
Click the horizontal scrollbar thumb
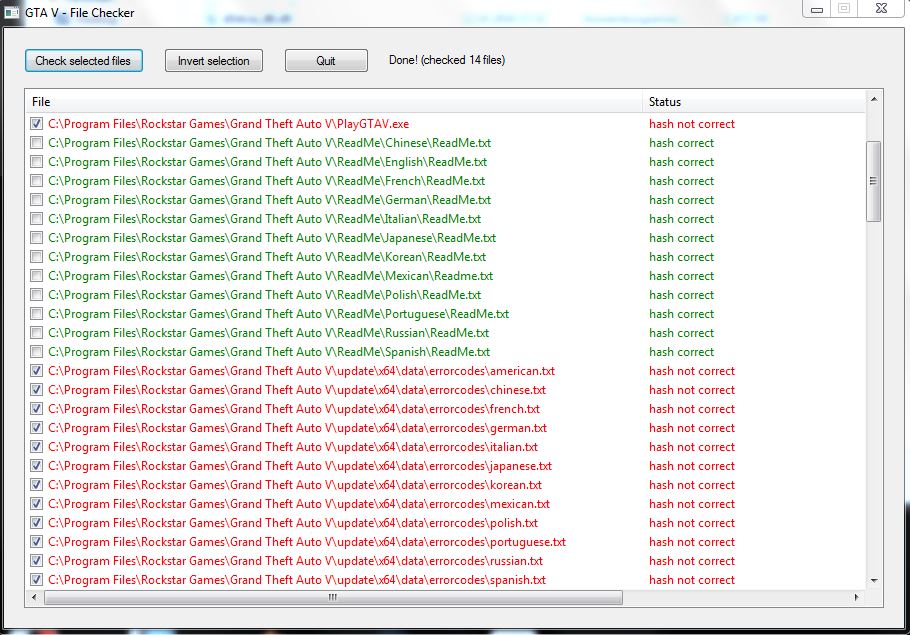click(x=333, y=597)
